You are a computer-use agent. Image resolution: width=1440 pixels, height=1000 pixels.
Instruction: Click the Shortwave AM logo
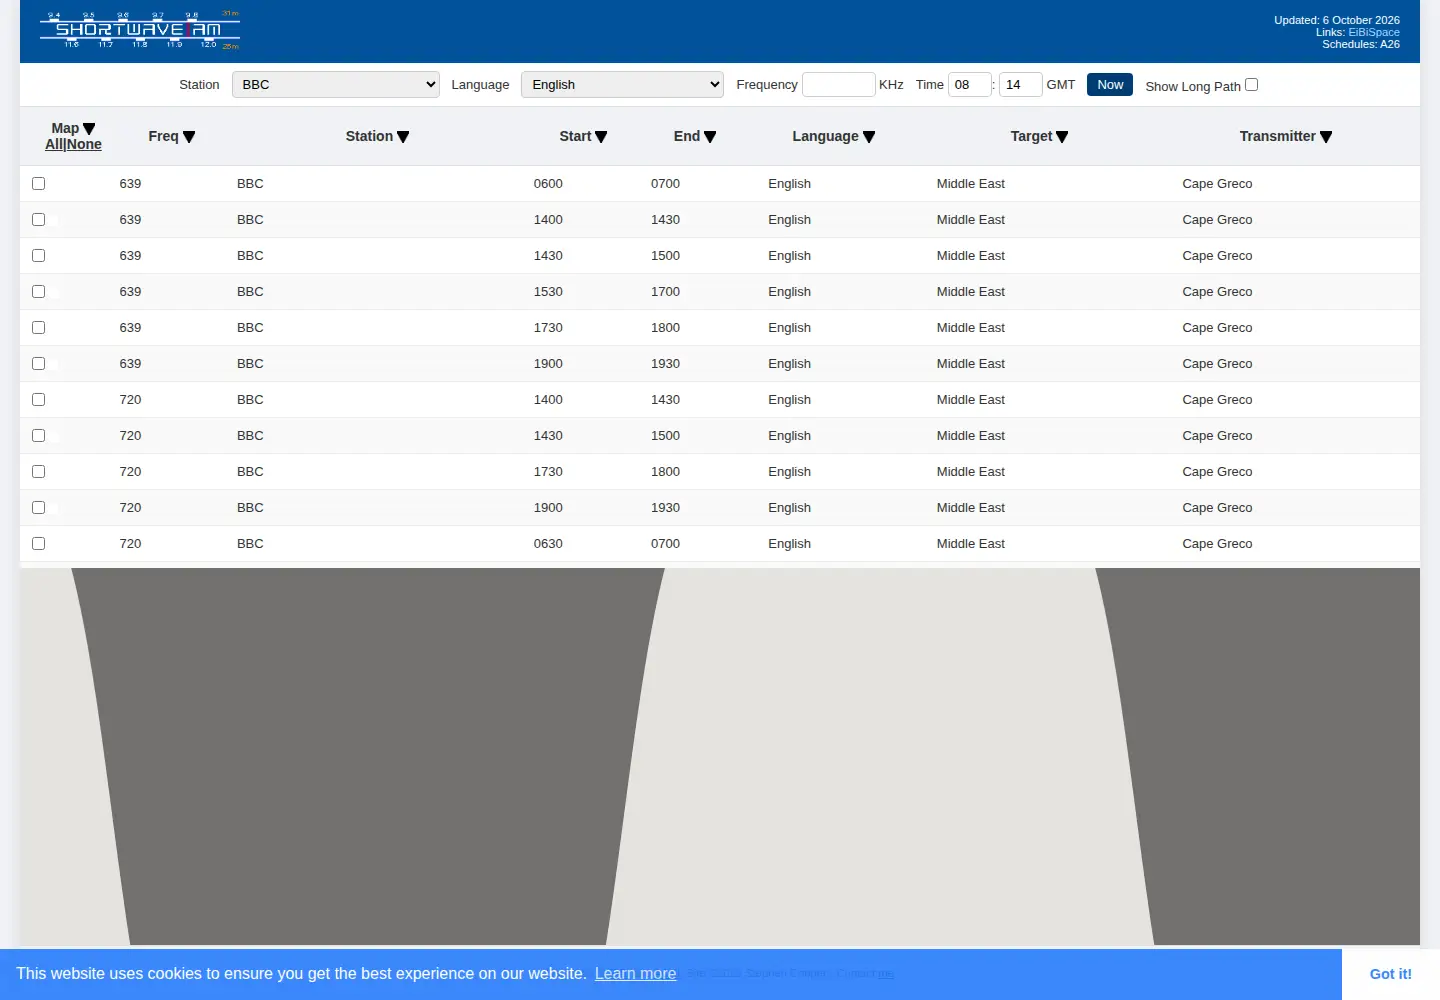140,30
